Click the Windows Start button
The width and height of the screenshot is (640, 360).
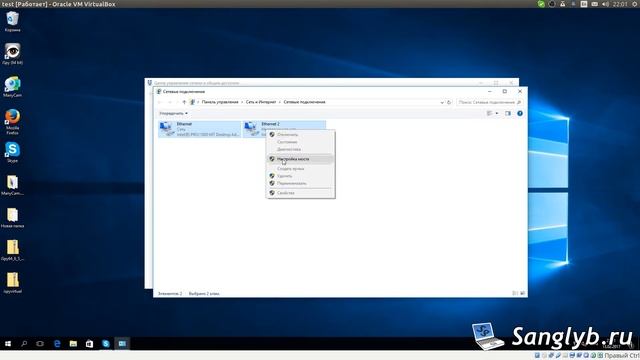(x=8, y=344)
